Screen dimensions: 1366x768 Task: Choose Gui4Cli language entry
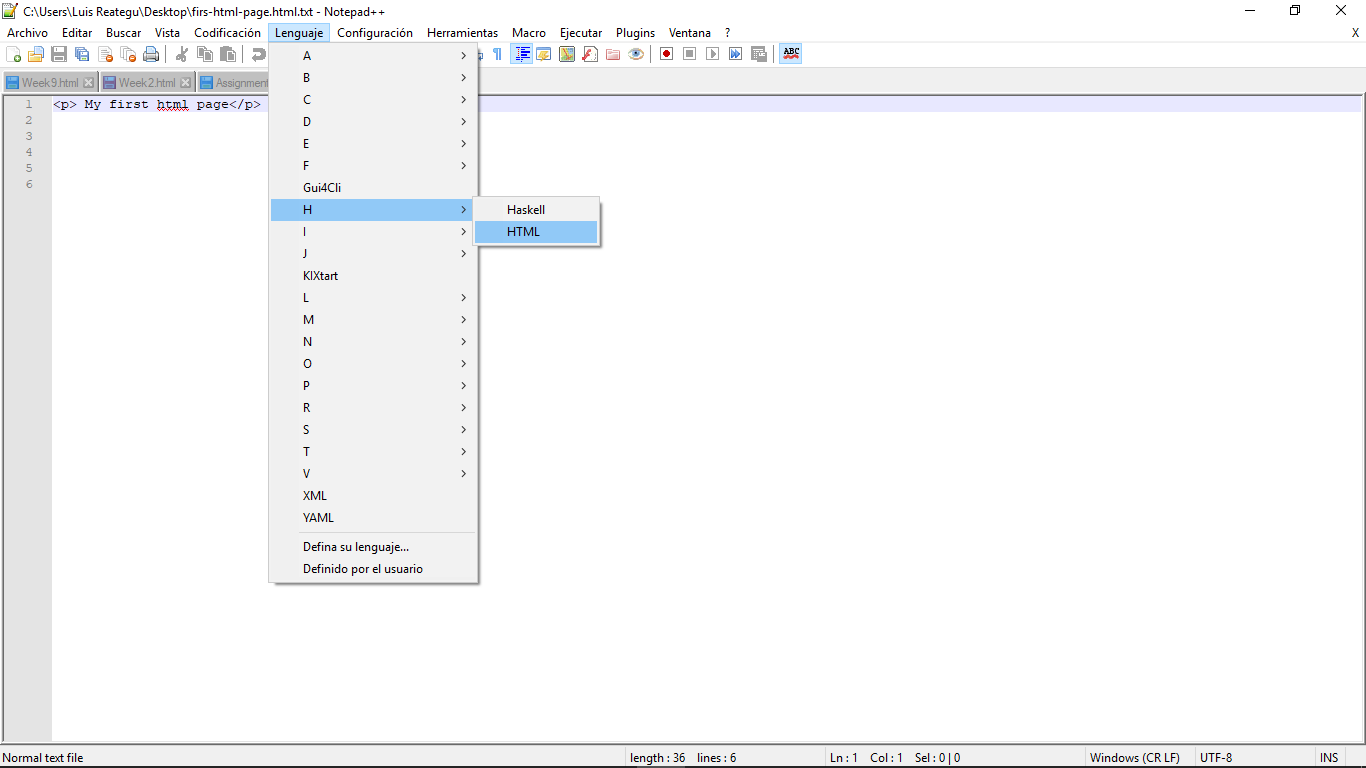[374, 188]
